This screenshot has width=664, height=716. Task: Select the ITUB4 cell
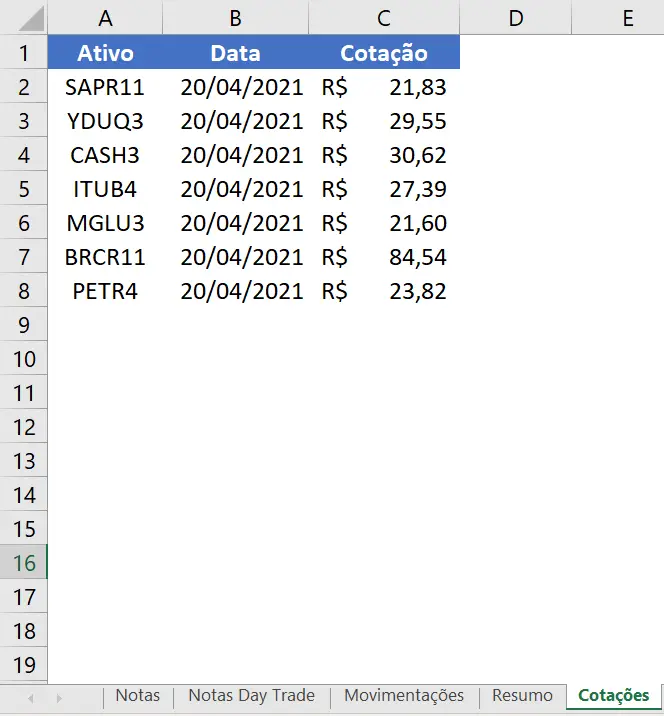(x=105, y=189)
